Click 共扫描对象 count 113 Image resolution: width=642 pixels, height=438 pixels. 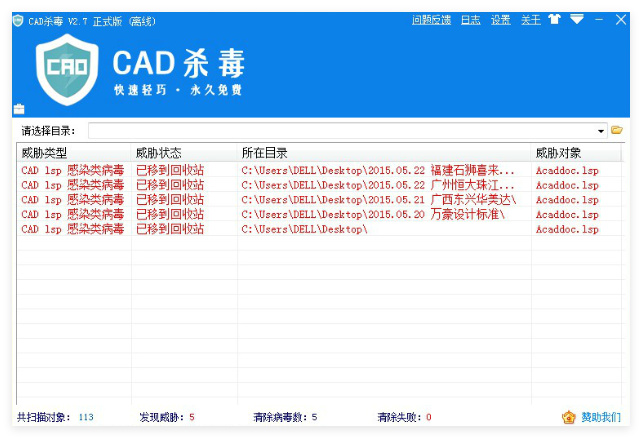pos(86,417)
